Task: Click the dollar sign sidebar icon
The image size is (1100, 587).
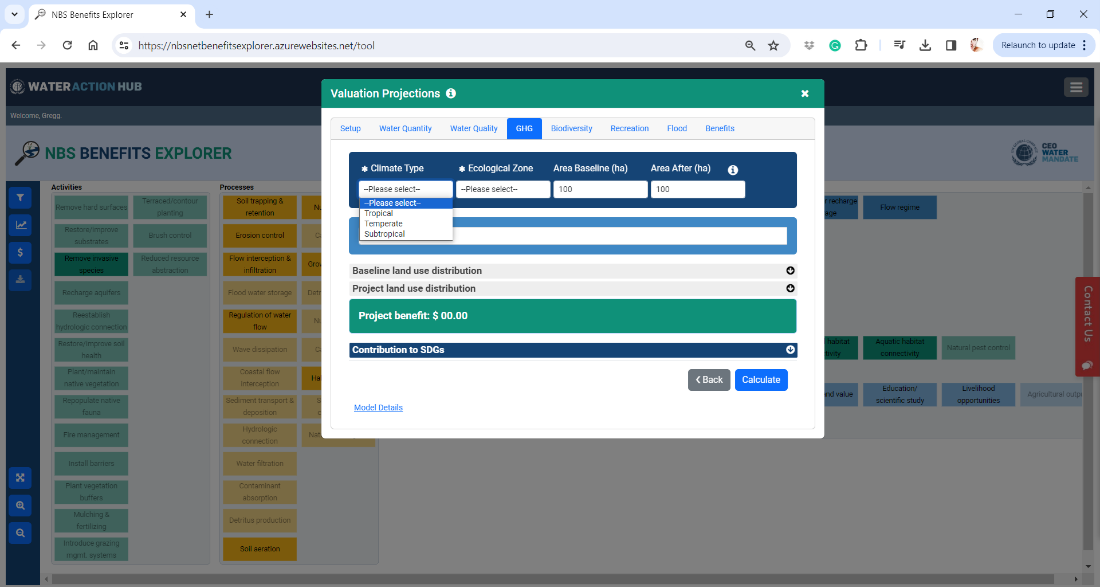Action: 21,252
